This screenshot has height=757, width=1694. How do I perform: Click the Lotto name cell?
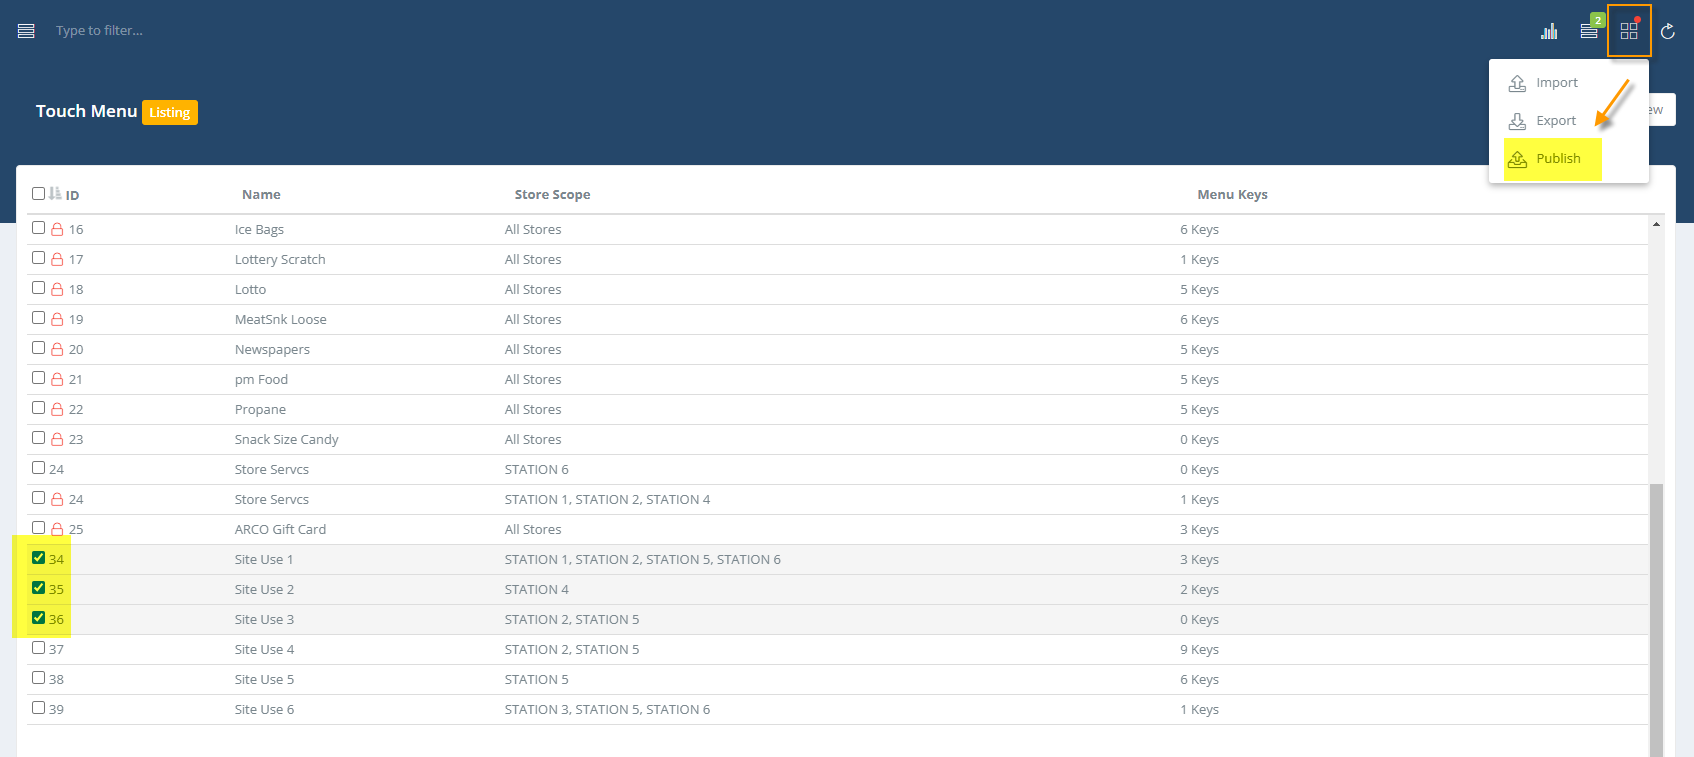tap(250, 290)
